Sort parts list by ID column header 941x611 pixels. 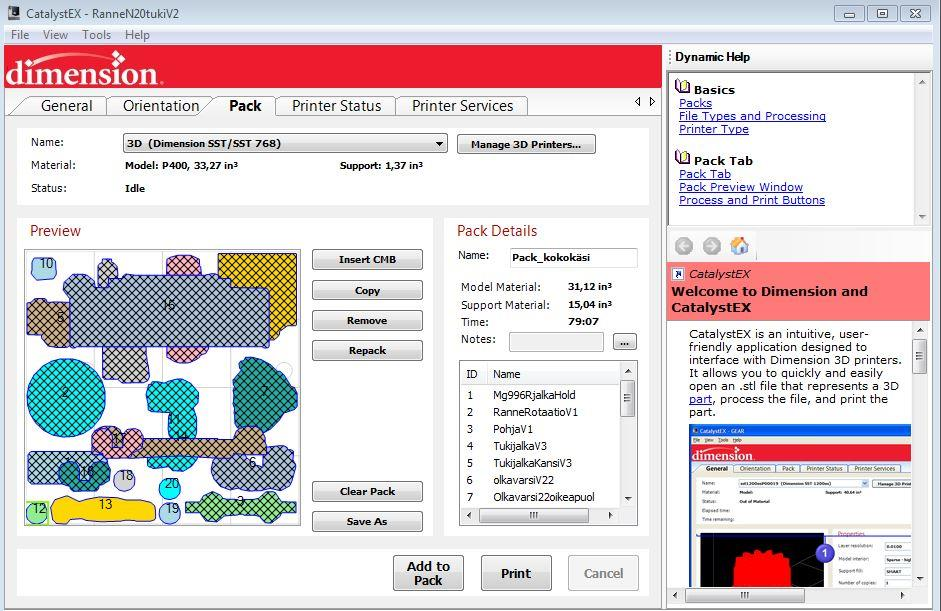coord(472,374)
